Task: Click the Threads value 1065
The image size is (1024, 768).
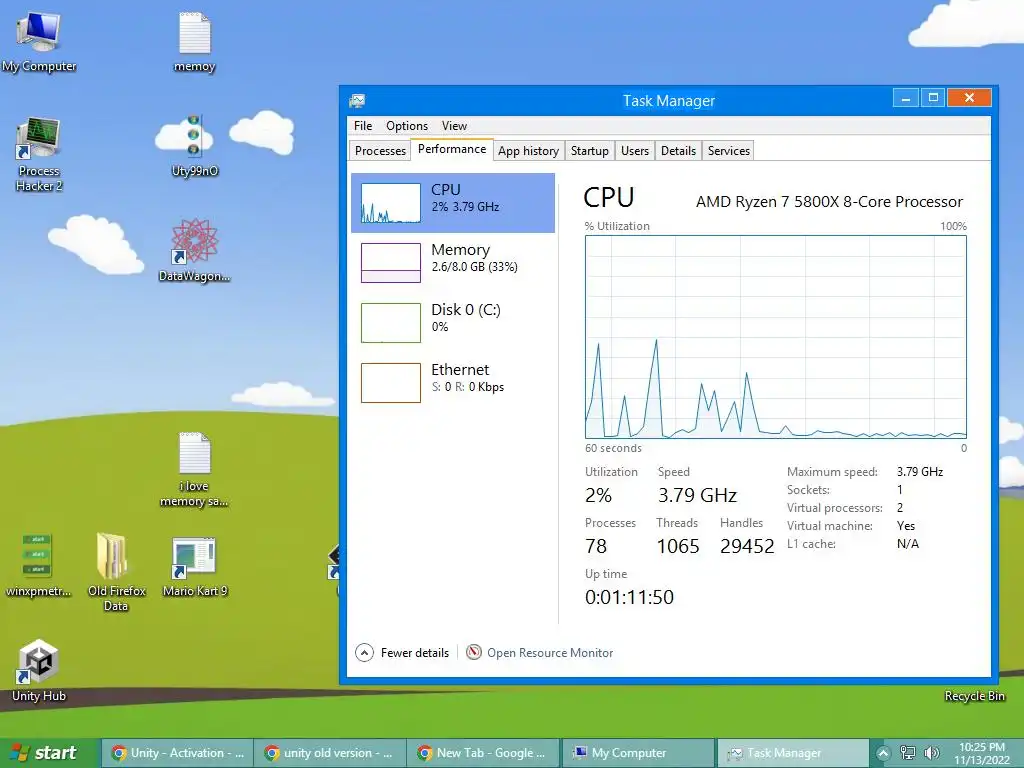Action: click(678, 546)
